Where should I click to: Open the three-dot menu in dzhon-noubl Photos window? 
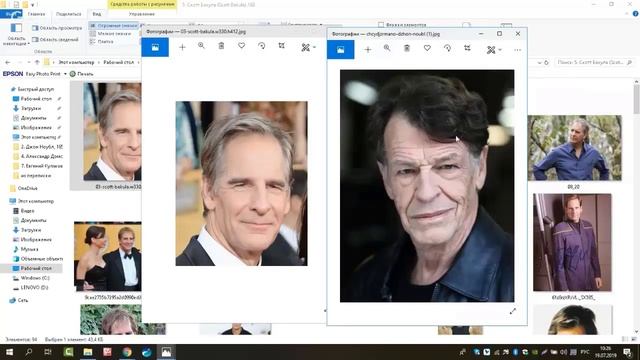pos(518,50)
